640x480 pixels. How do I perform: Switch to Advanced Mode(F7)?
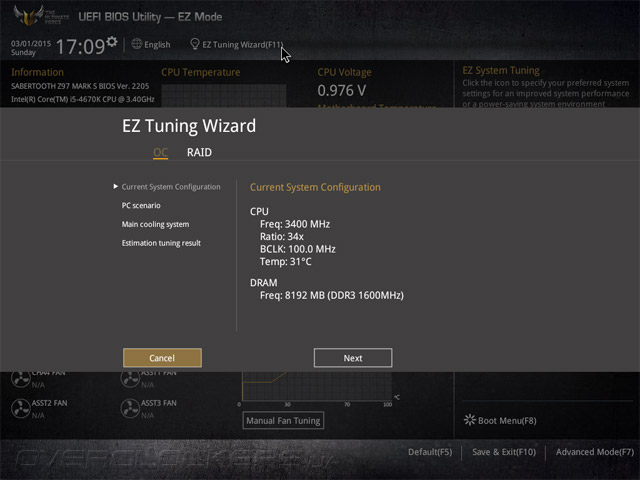point(595,452)
